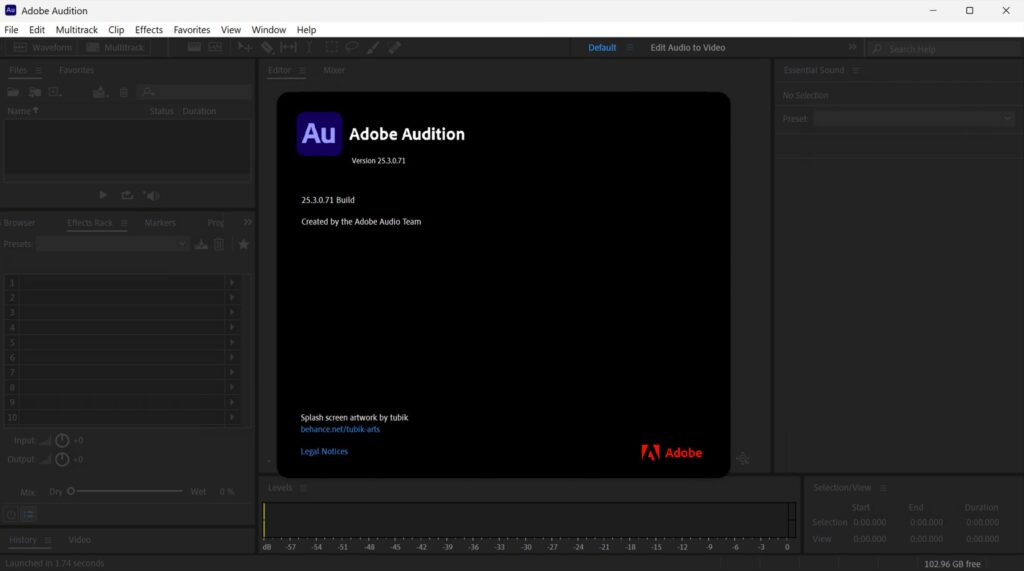Open the Files panel menu icon
Viewport: 1024px width, 571px height.
pos(39,71)
